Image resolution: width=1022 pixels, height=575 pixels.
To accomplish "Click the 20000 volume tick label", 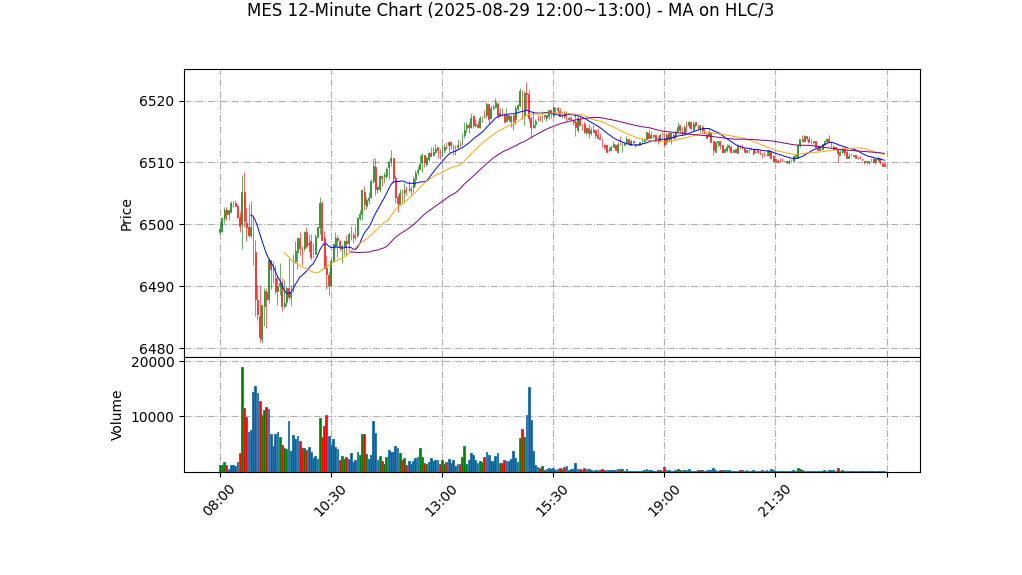I will coord(153,362).
